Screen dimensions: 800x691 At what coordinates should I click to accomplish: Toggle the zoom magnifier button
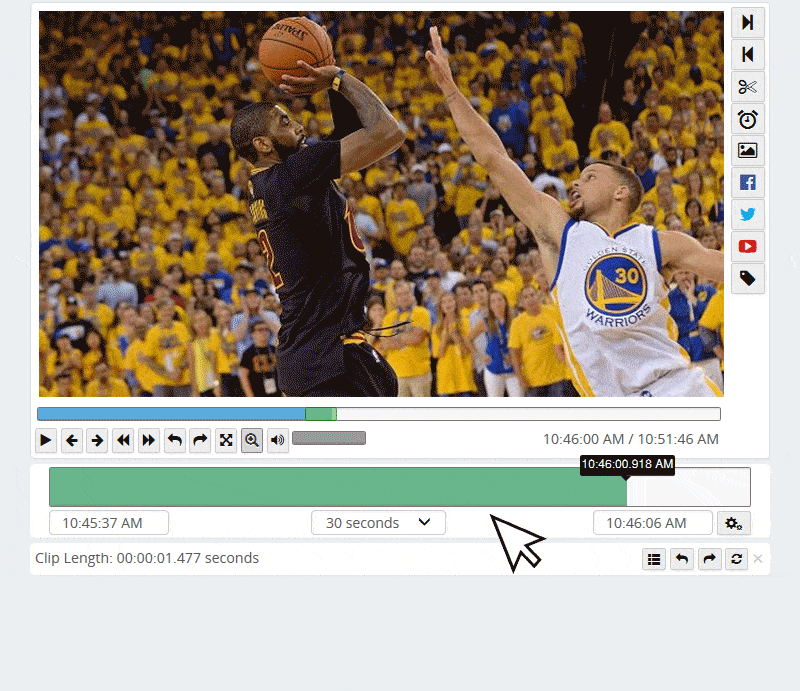point(252,440)
